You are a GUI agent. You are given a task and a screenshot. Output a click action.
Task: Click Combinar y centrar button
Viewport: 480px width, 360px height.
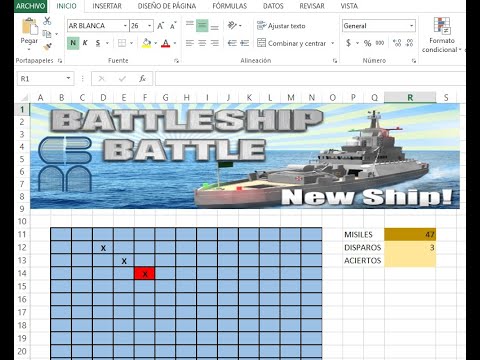(291, 43)
